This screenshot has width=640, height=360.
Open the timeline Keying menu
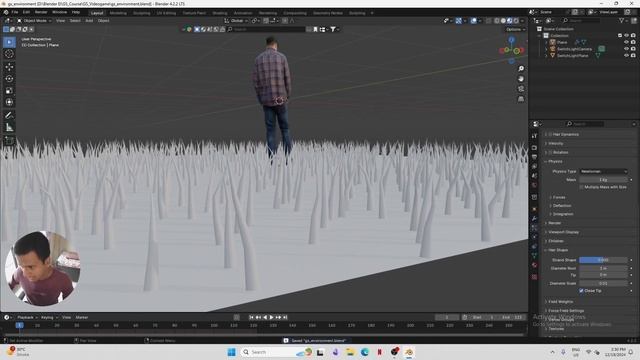coord(49,317)
